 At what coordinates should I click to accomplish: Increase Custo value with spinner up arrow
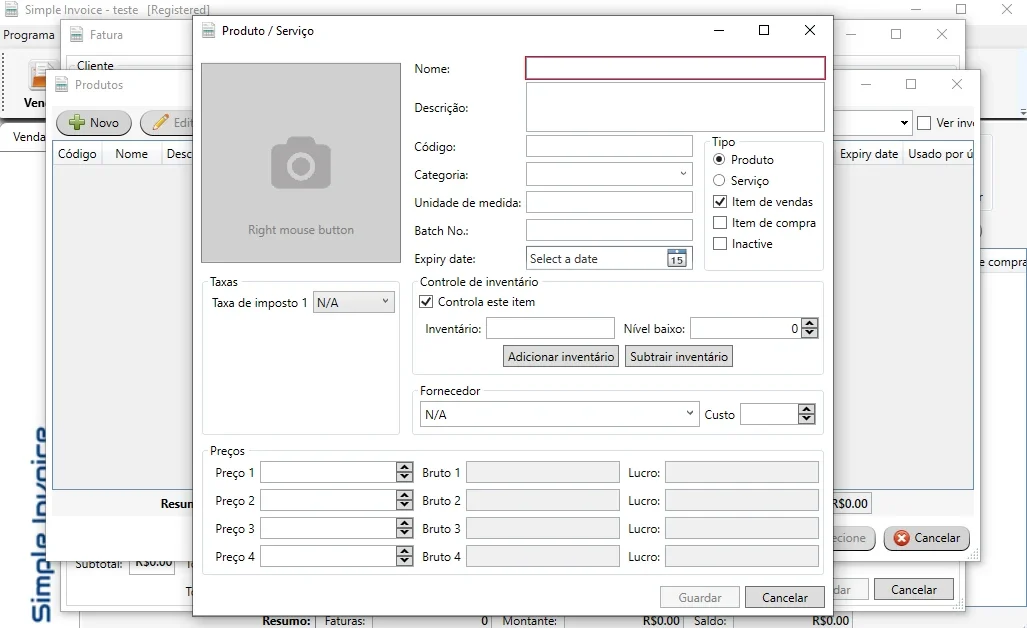click(x=806, y=409)
